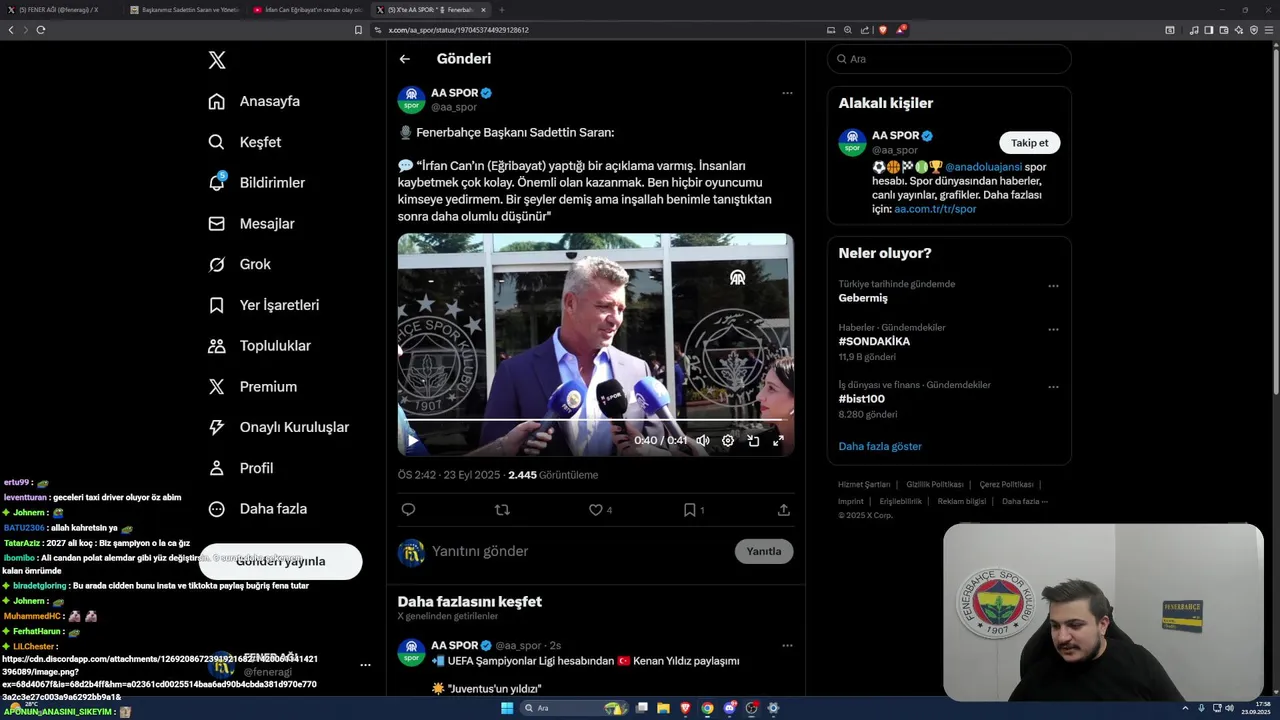Open File Explorer from taskbar
Image resolution: width=1280 pixels, height=720 pixels.
663,708
